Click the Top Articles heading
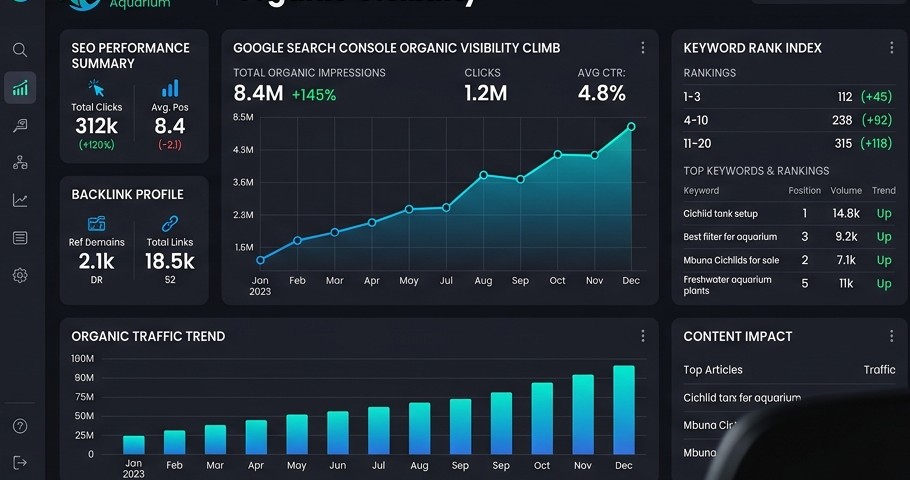910x480 pixels. click(713, 370)
